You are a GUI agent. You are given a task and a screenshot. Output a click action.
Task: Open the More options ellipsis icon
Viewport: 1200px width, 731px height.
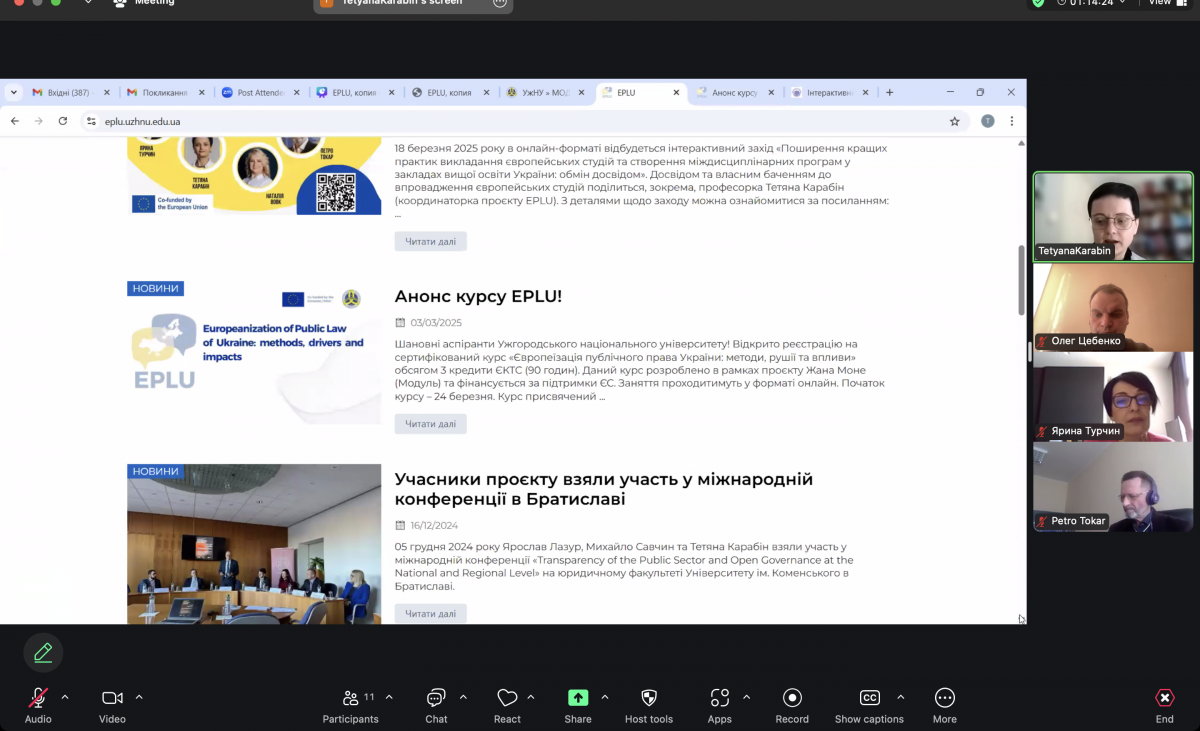944,697
